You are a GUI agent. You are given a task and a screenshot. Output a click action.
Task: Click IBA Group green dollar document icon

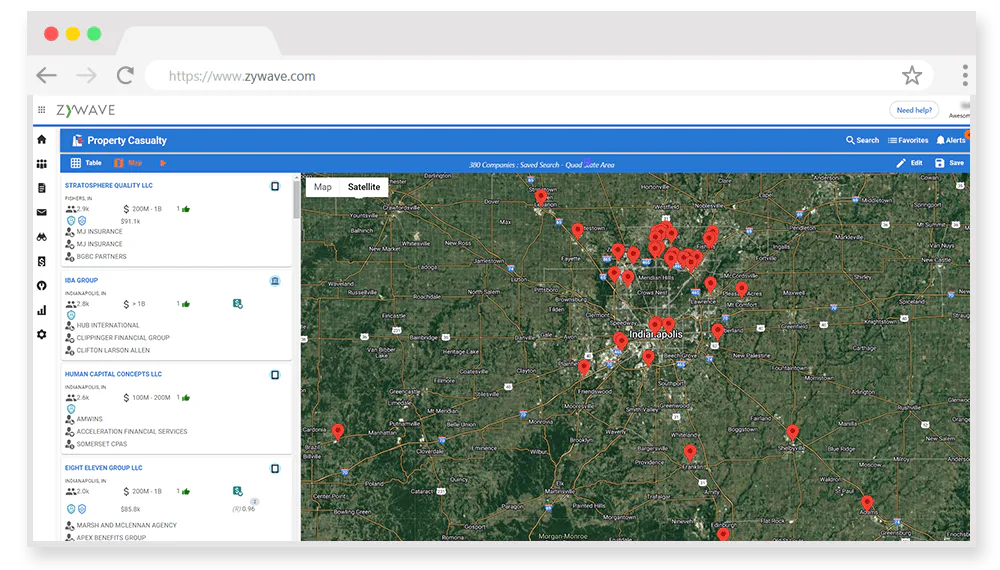point(238,304)
